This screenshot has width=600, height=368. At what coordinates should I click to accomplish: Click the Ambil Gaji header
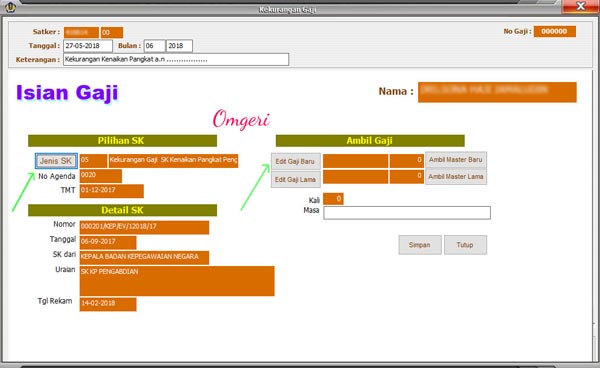click(370, 141)
